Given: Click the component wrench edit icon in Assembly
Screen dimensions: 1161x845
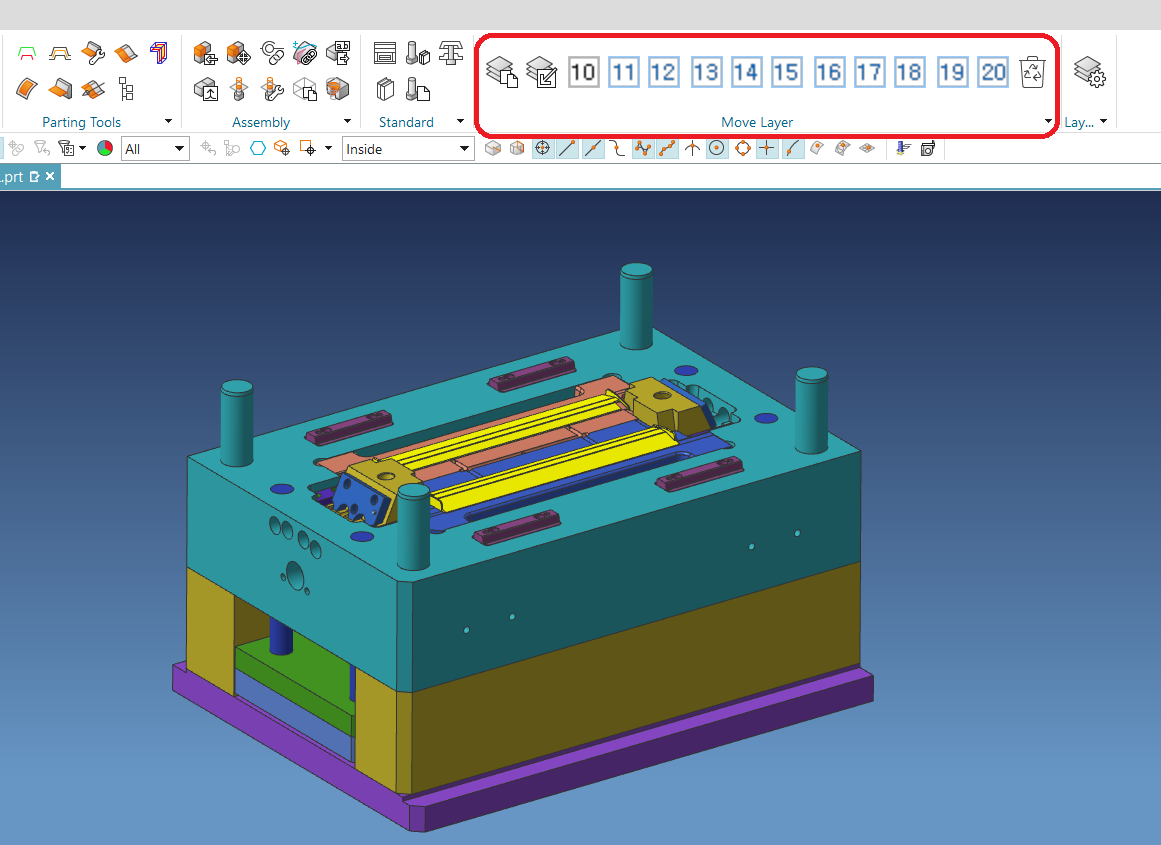Looking at the screenshot, I should pos(272,90).
